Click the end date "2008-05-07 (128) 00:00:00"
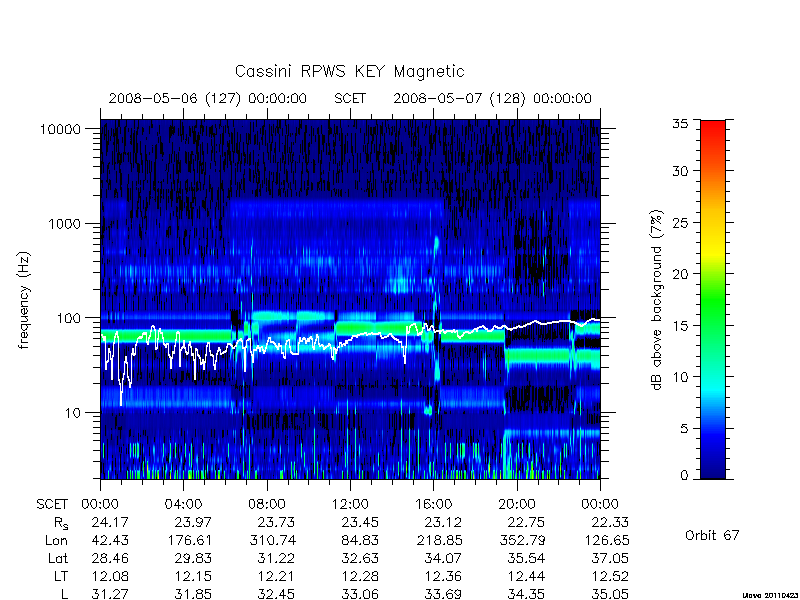 (x=492, y=98)
